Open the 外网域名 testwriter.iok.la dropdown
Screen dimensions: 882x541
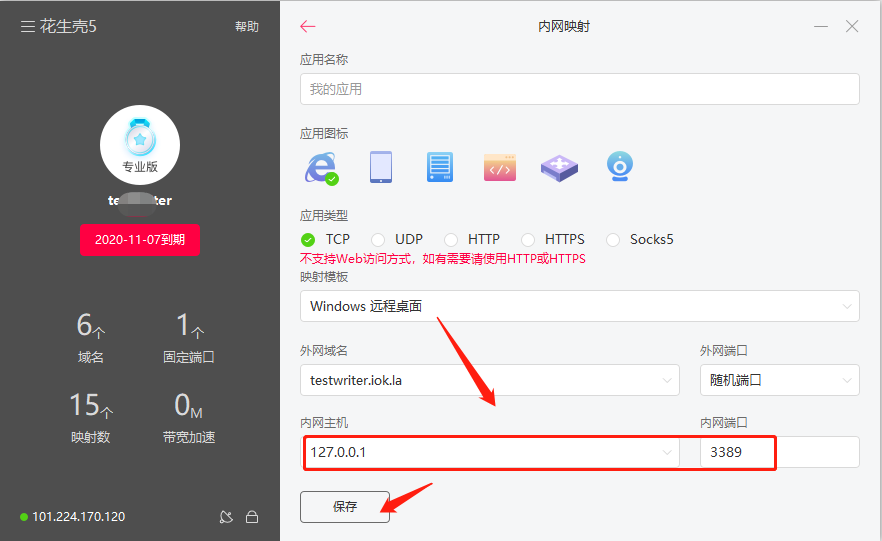pyautogui.click(x=489, y=380)
